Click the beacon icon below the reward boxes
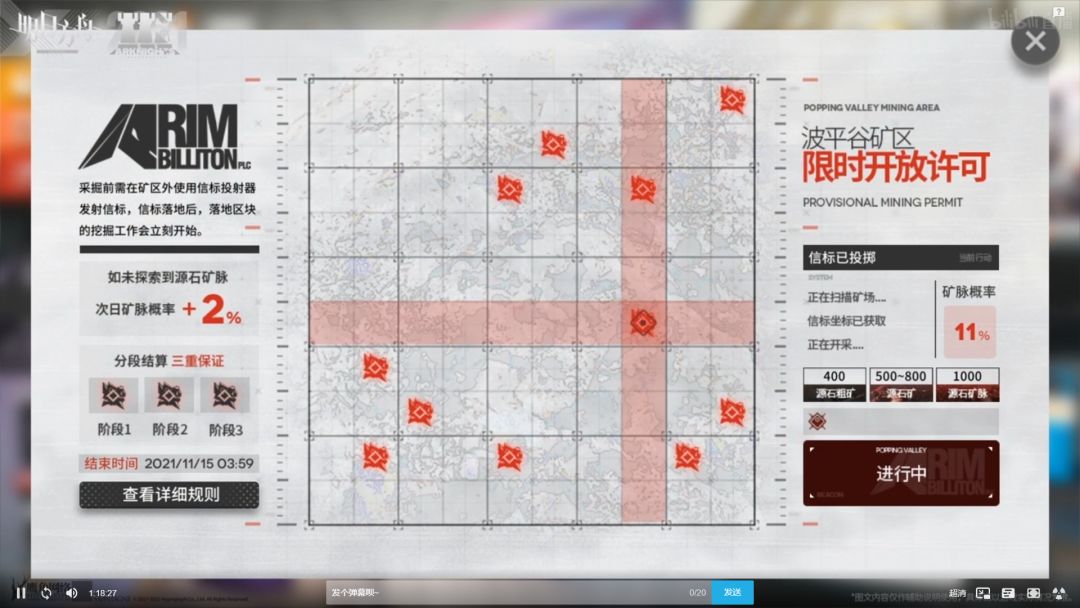 pos(817,421)
